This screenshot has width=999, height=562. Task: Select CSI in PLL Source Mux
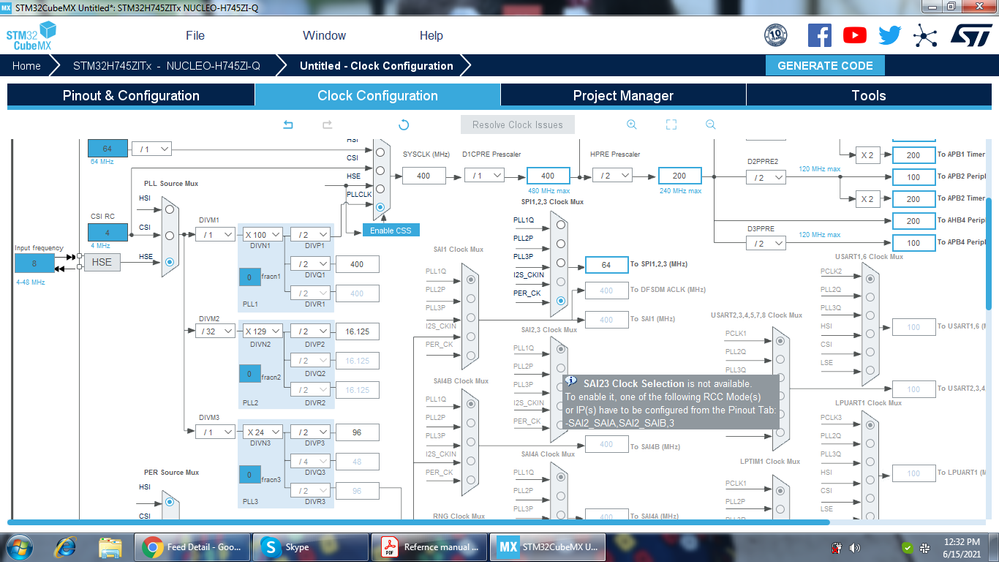169,236
